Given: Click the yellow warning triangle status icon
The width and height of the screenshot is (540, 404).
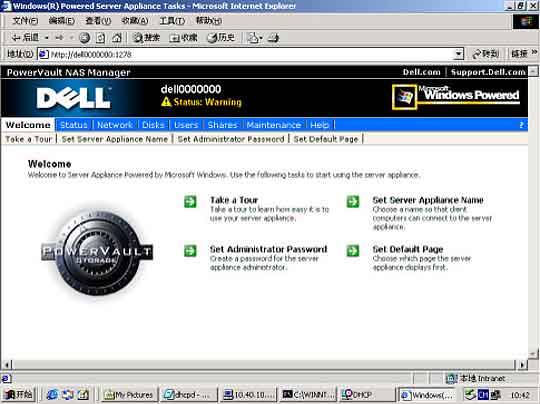Looking at the screenshot, I should (166, 102).
